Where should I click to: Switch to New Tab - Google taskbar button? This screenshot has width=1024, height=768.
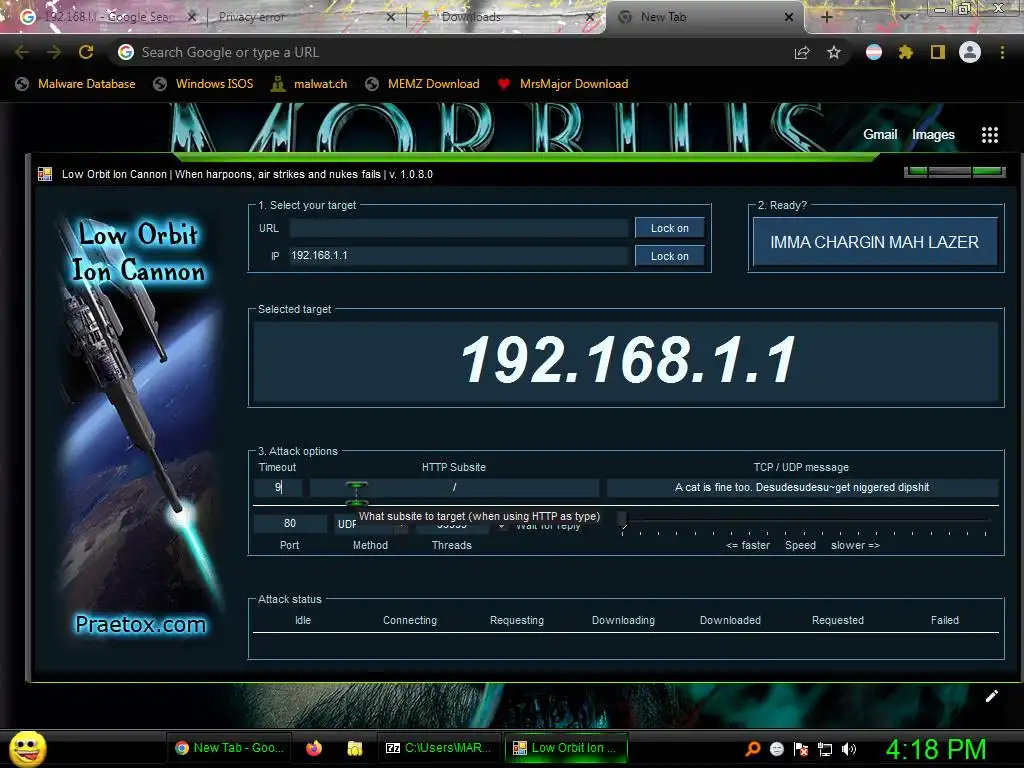[x=230, y=748]
